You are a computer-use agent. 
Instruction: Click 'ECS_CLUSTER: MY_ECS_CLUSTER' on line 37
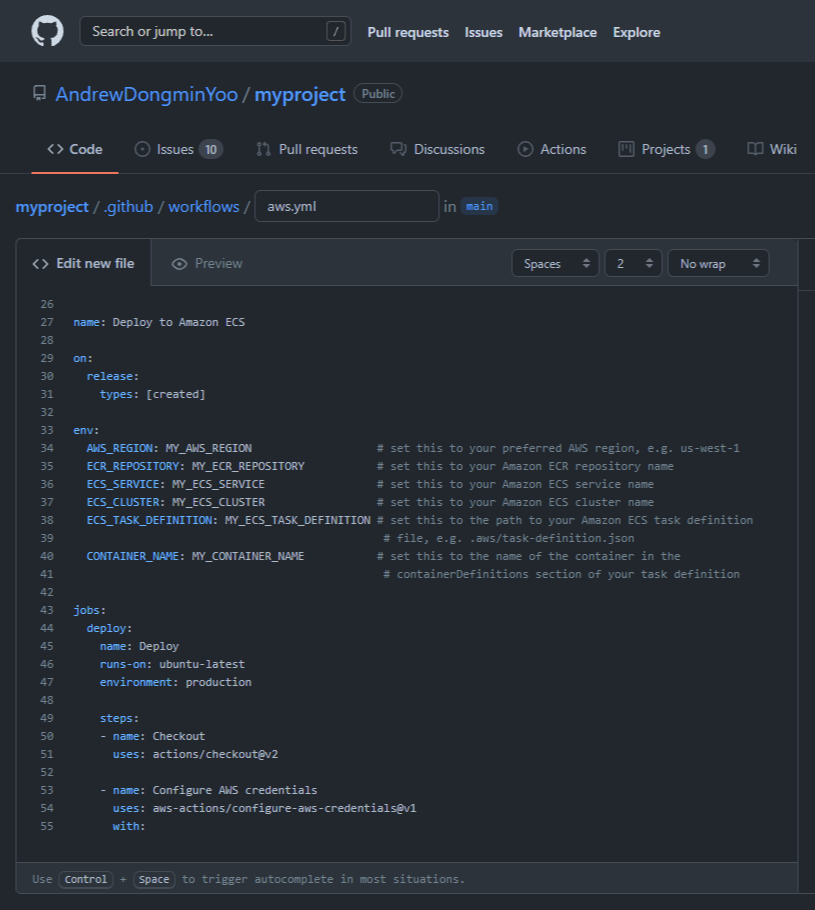click(x=176, y=502)
